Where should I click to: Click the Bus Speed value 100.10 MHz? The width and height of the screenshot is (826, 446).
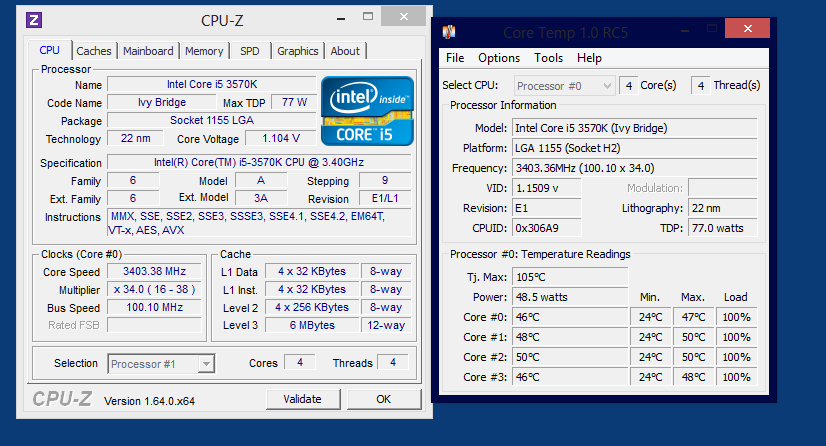coord(154,307)
